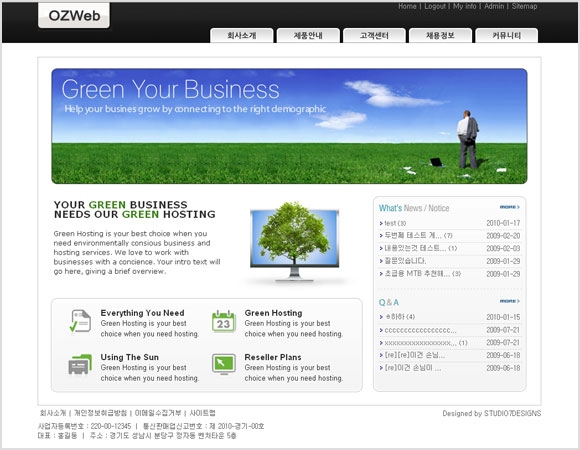This screenshot has width=580, height=450.
Task: Show more News / Notice items
Action: click(510, 207)
